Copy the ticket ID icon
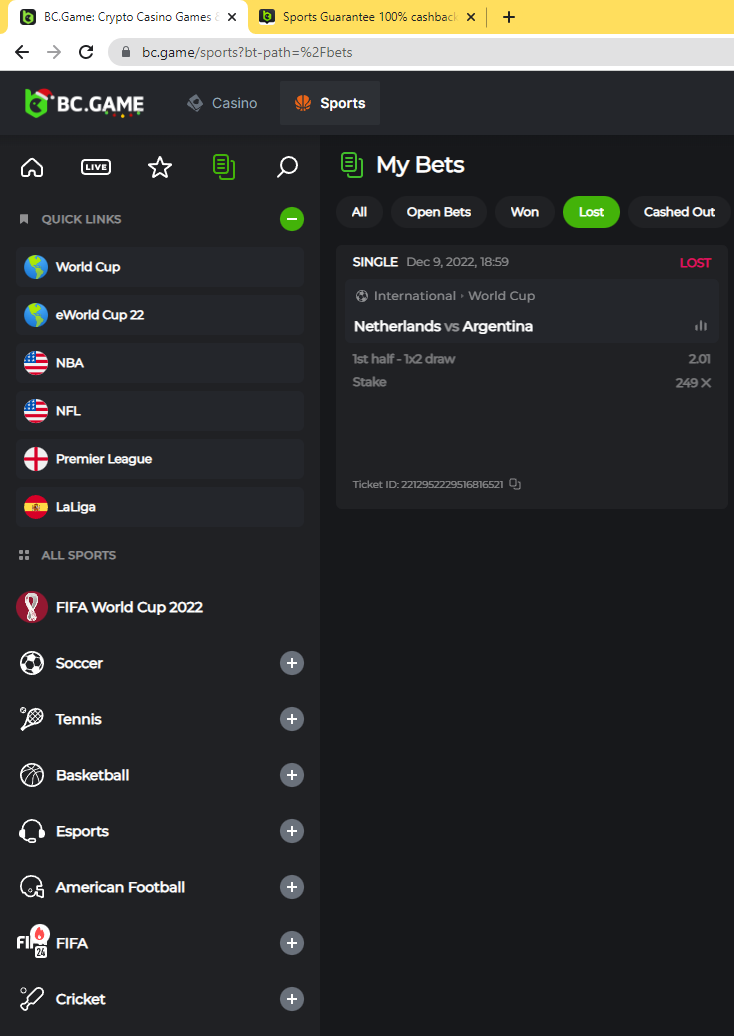This screenshot has width=734, height=1036. click(515, 484)
